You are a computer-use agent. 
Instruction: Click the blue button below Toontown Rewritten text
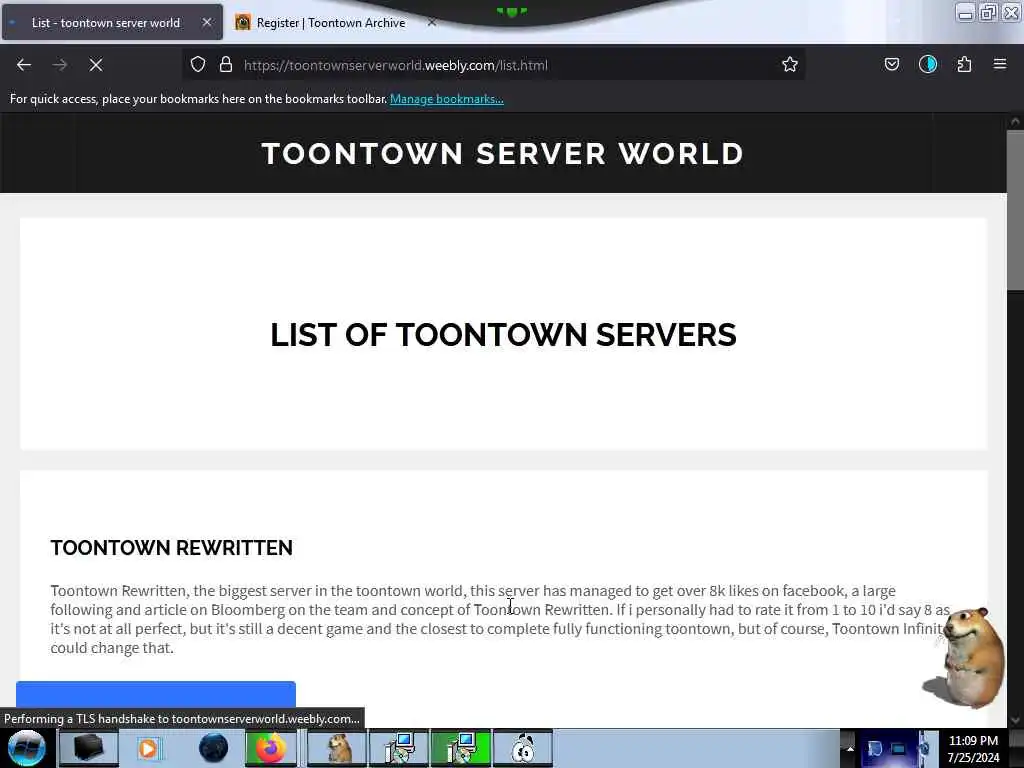pos(156,694)
